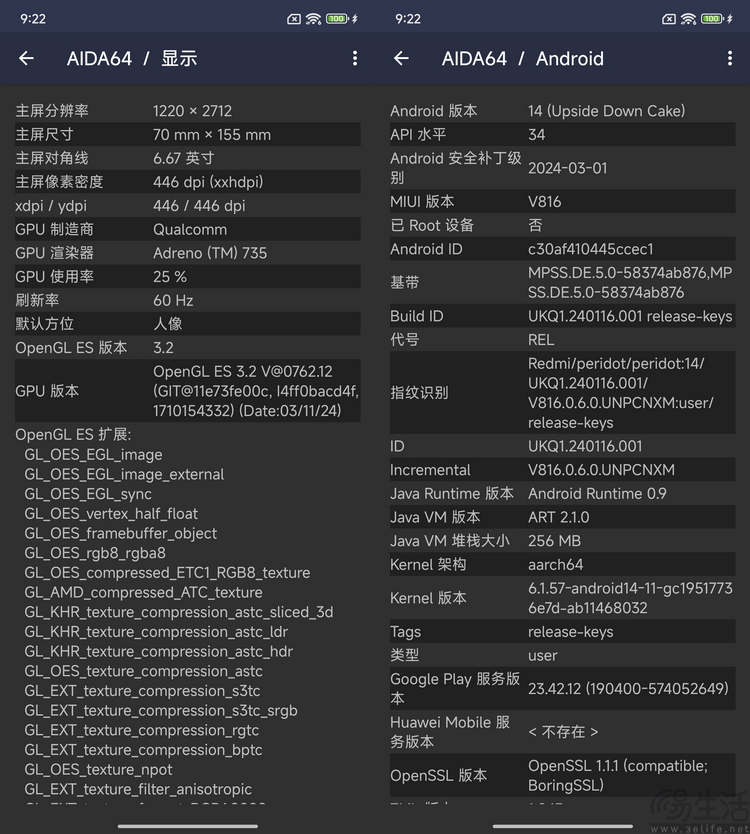Tap Wi-Fi icon in left status bar

click(x=313, y=19)
